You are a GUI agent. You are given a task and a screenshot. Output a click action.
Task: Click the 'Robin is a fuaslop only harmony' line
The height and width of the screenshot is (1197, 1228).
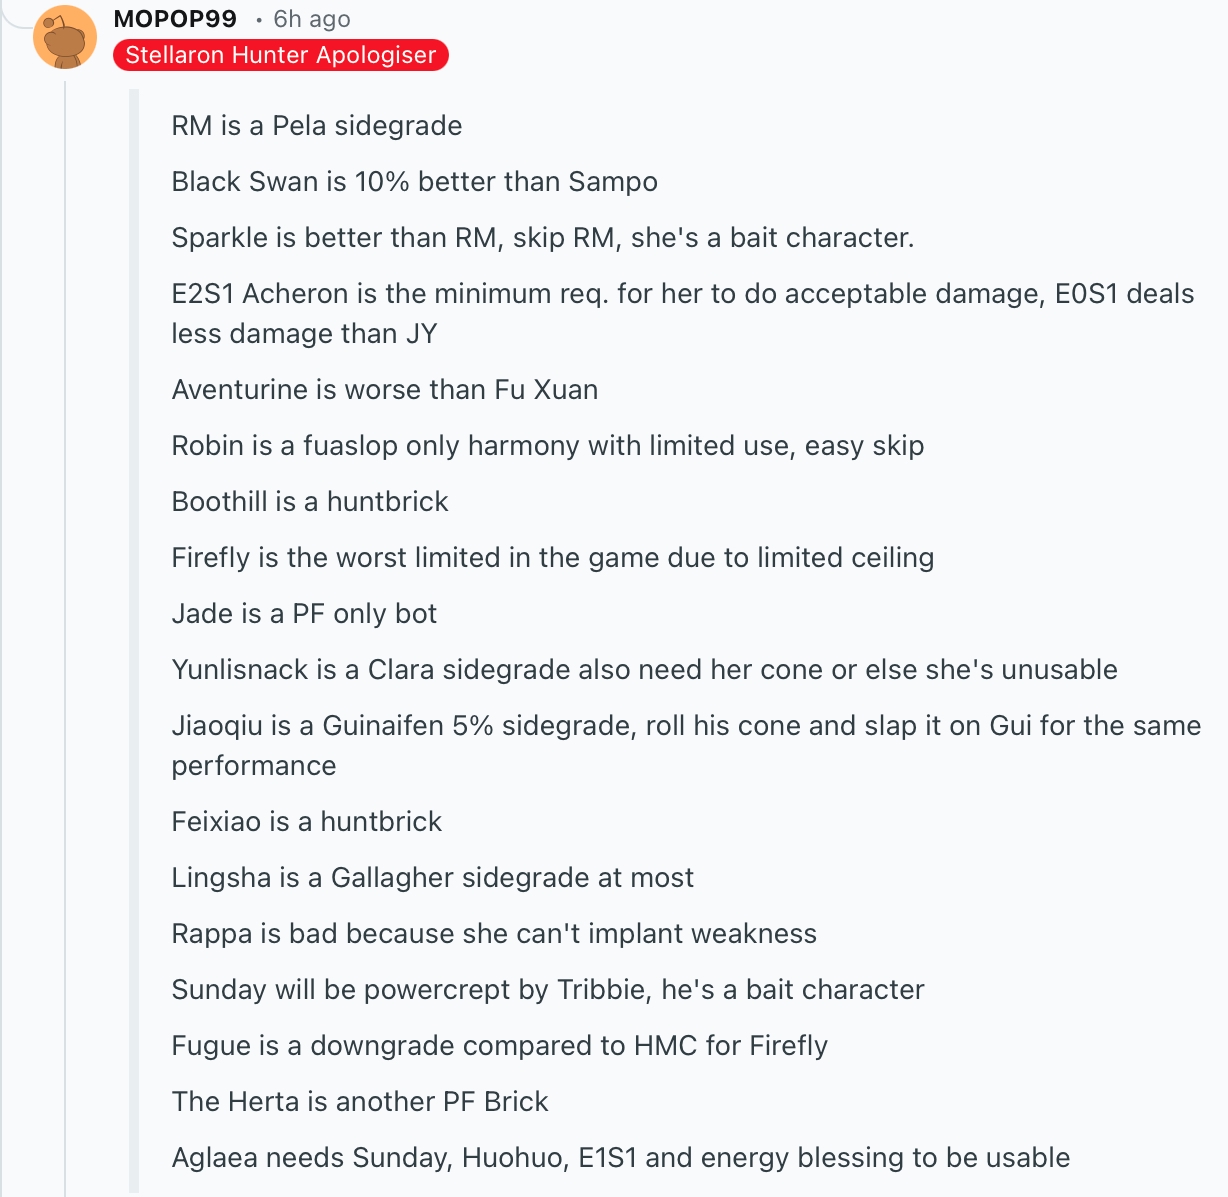tap(548, 446)
